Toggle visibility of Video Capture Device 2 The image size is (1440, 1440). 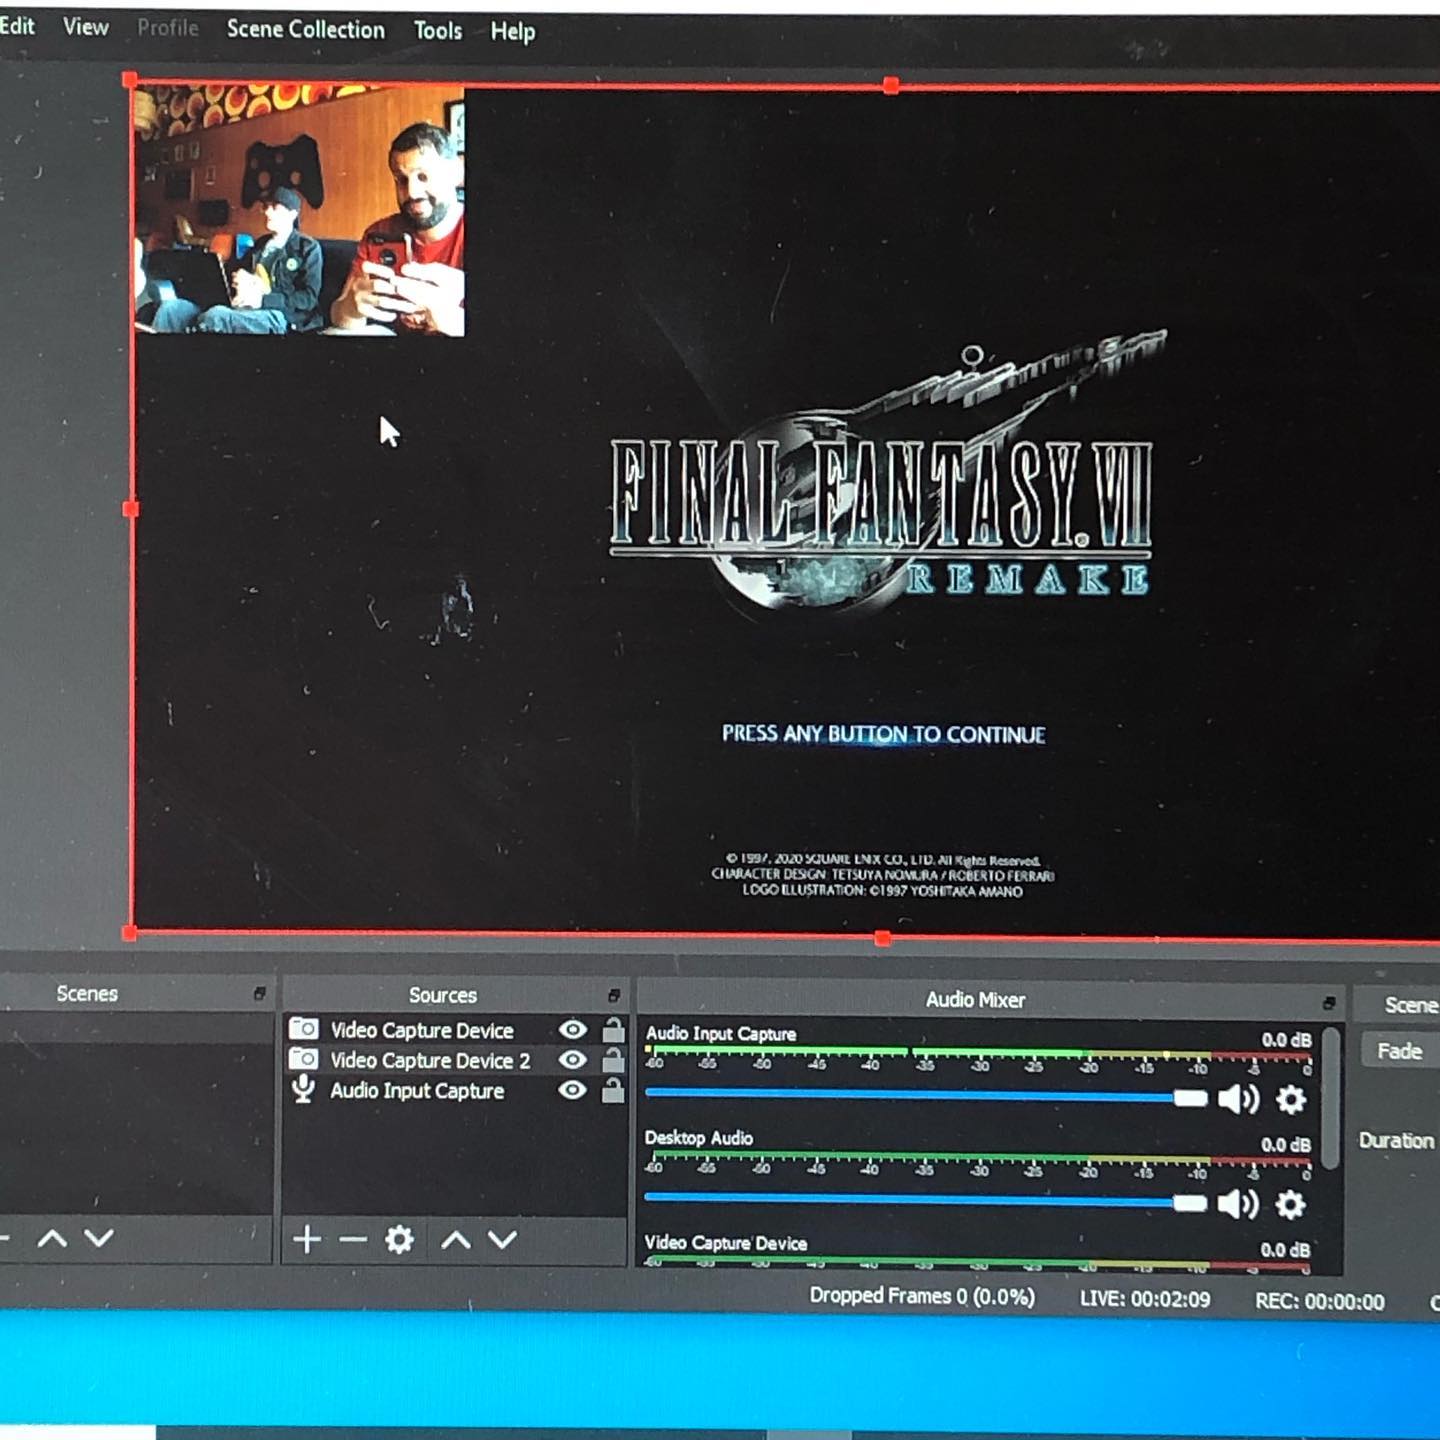point(573,1059)
